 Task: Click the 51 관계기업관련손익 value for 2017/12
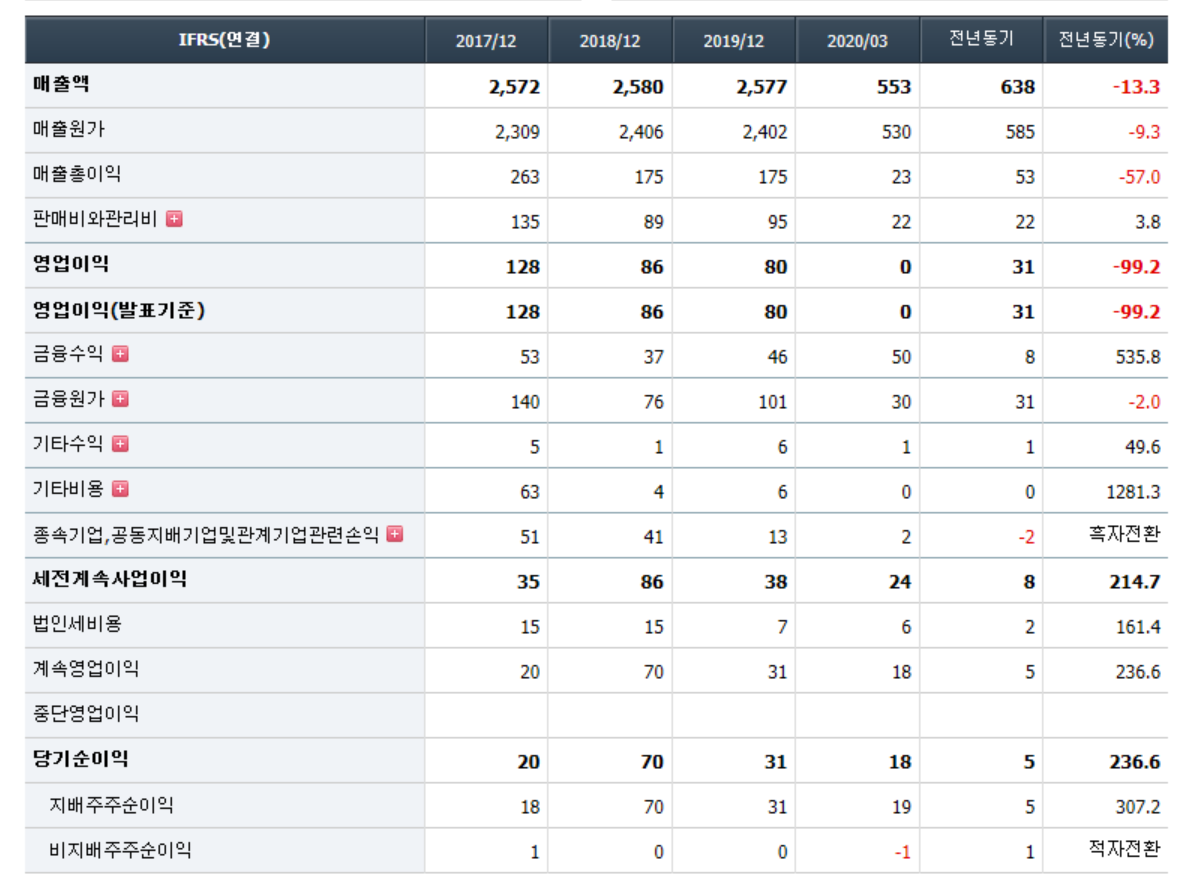click(x=530, y=538)
